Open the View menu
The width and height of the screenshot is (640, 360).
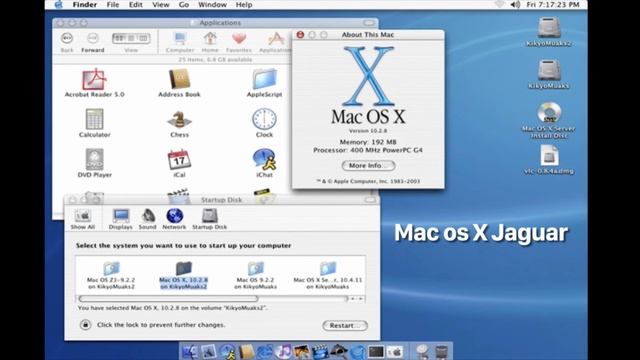[x=160, y=4]
